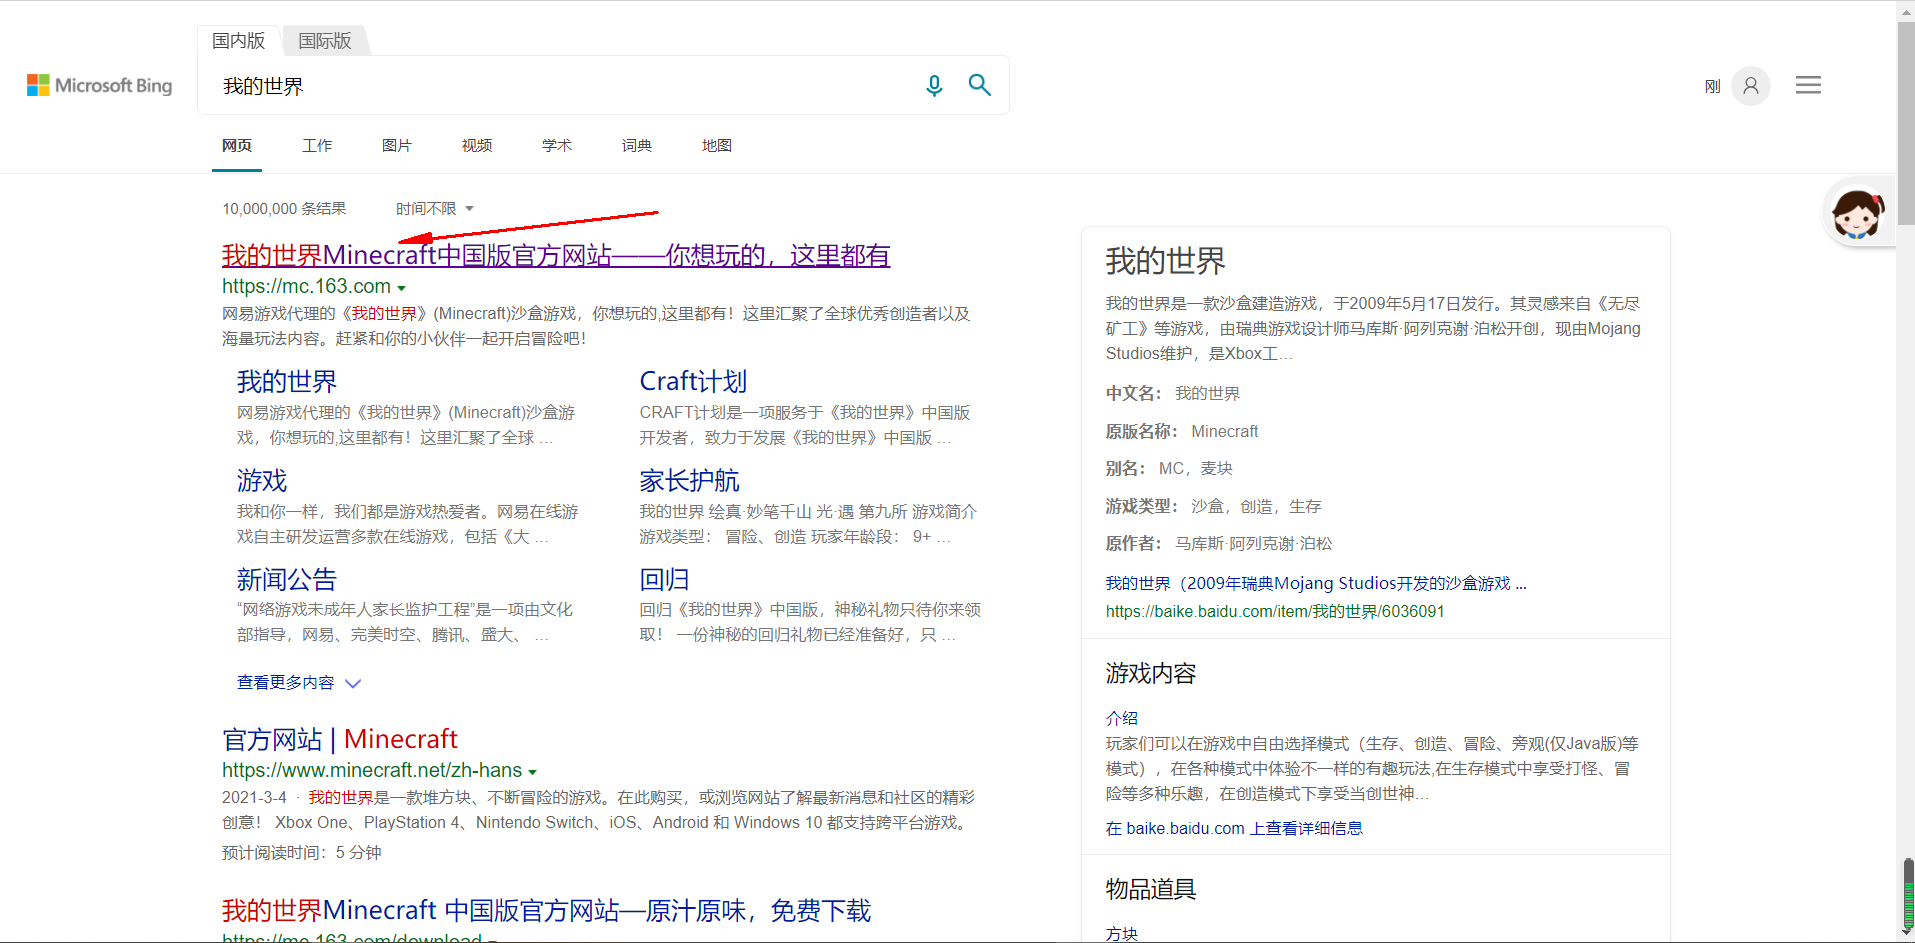Viewport: 1915px width, 943px height.
Task: Select the 图片 search tab
Action: [x=397, y=146]
